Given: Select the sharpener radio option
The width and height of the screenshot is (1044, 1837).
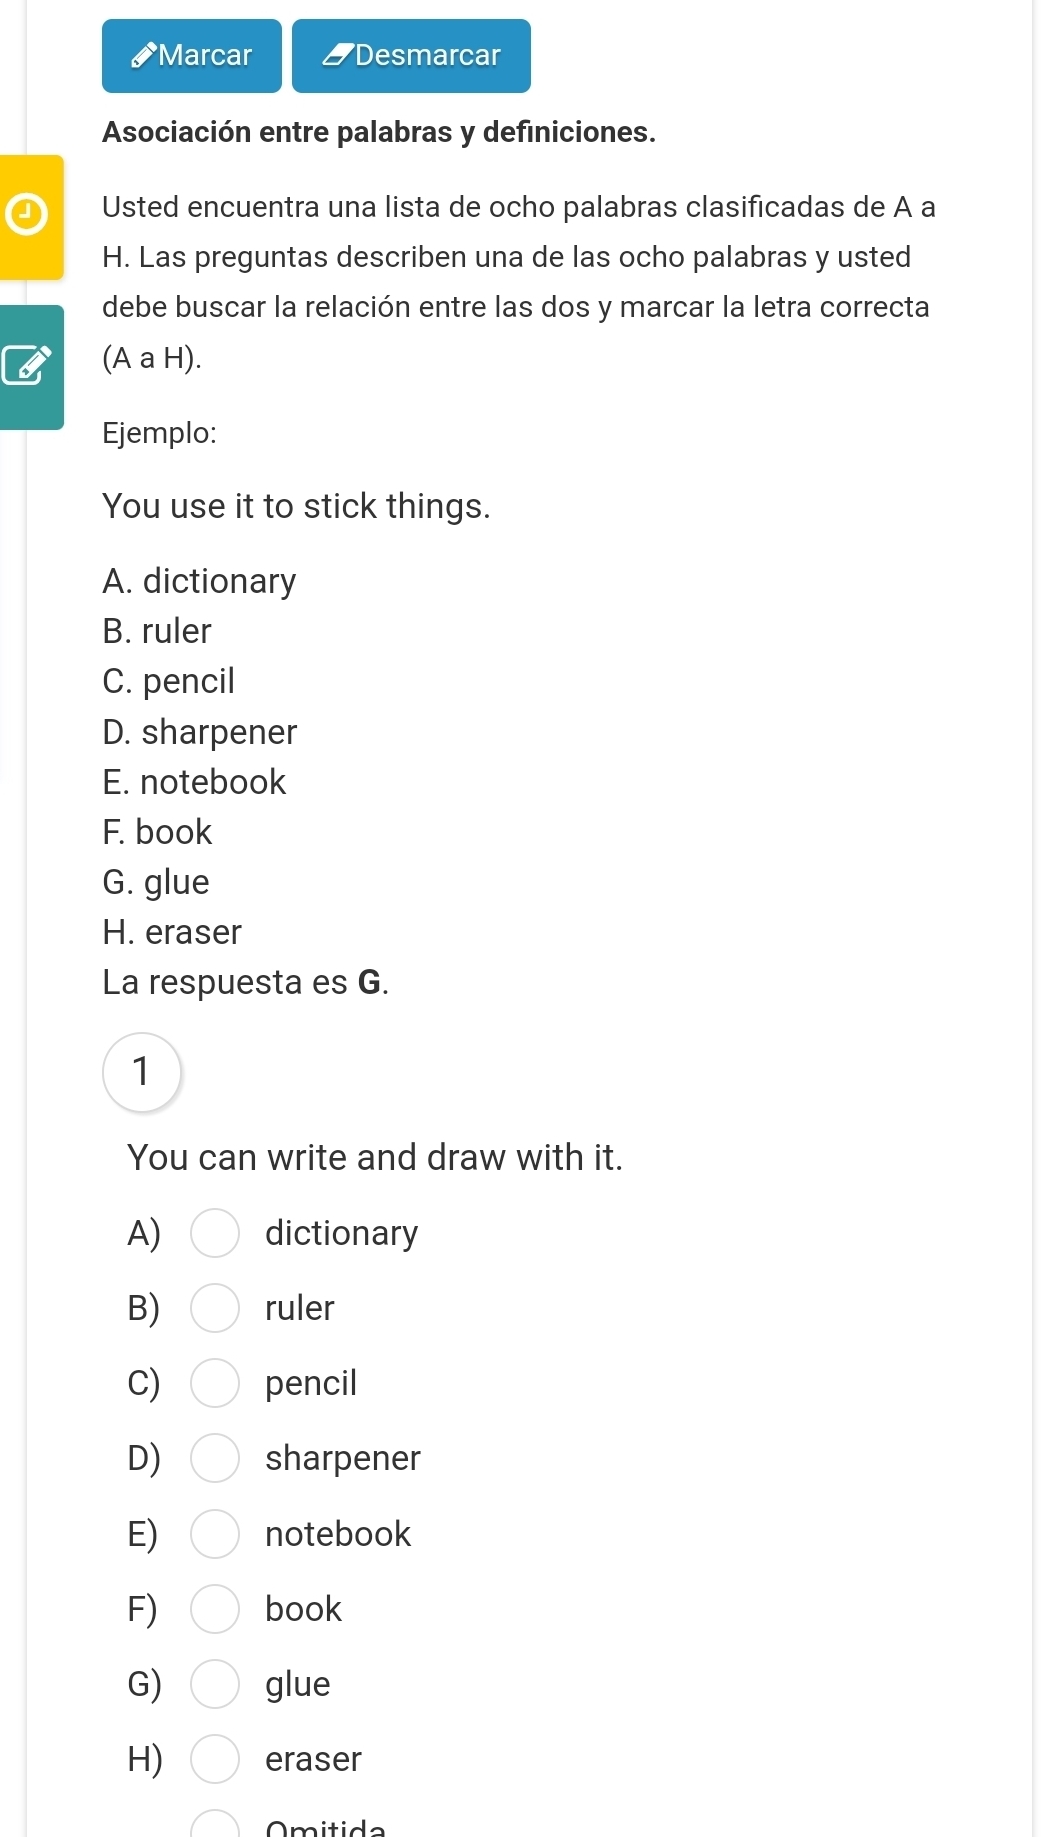Looking at the screenshot, I should tap(215, 1458).
